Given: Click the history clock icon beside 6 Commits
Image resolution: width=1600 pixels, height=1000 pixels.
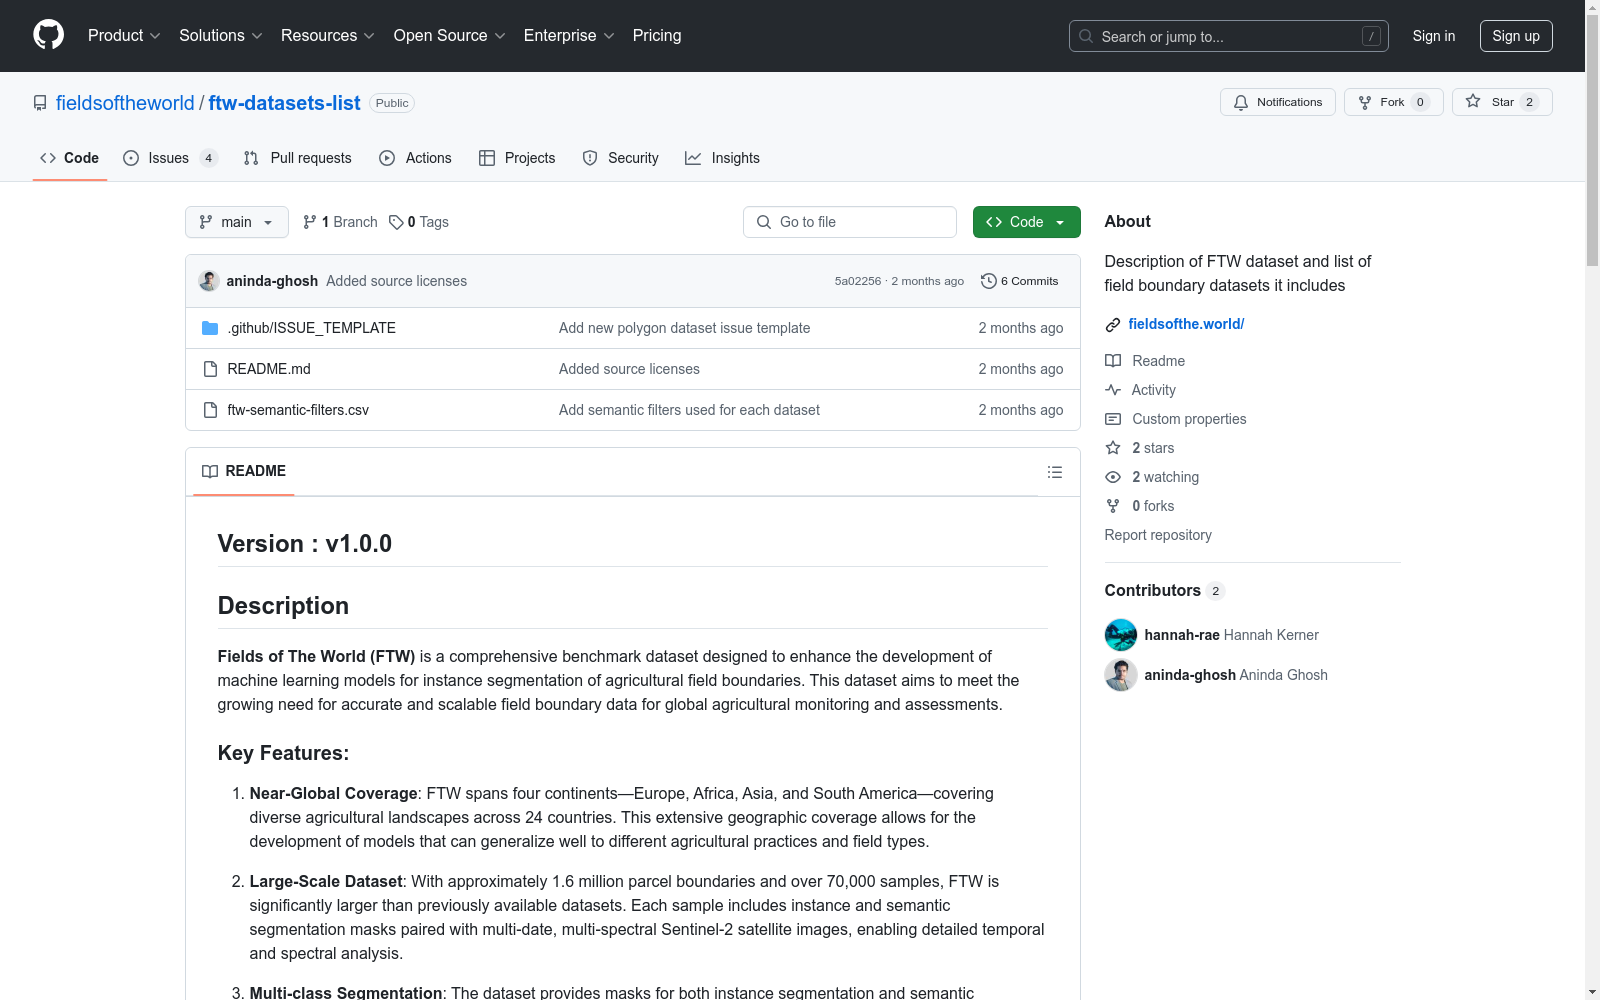Looking at the screenshot, I should [989, 281].
